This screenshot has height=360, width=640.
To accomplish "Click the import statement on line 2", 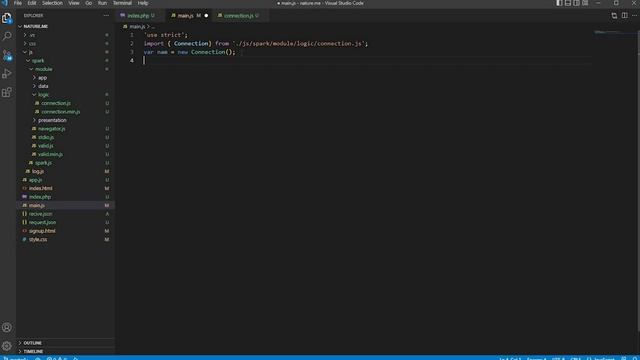I will tap(256, 43).
